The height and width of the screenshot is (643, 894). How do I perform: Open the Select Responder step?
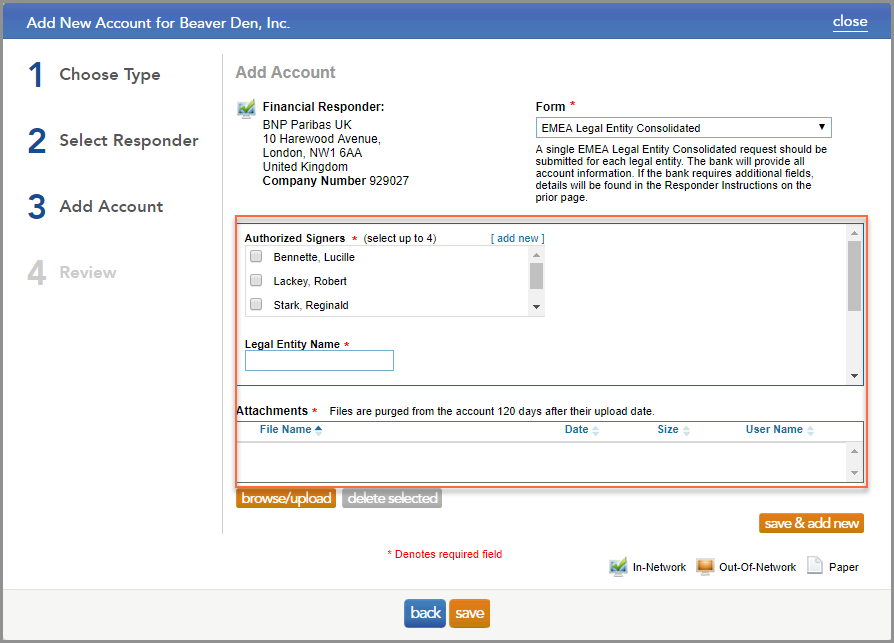coord(128,141)
